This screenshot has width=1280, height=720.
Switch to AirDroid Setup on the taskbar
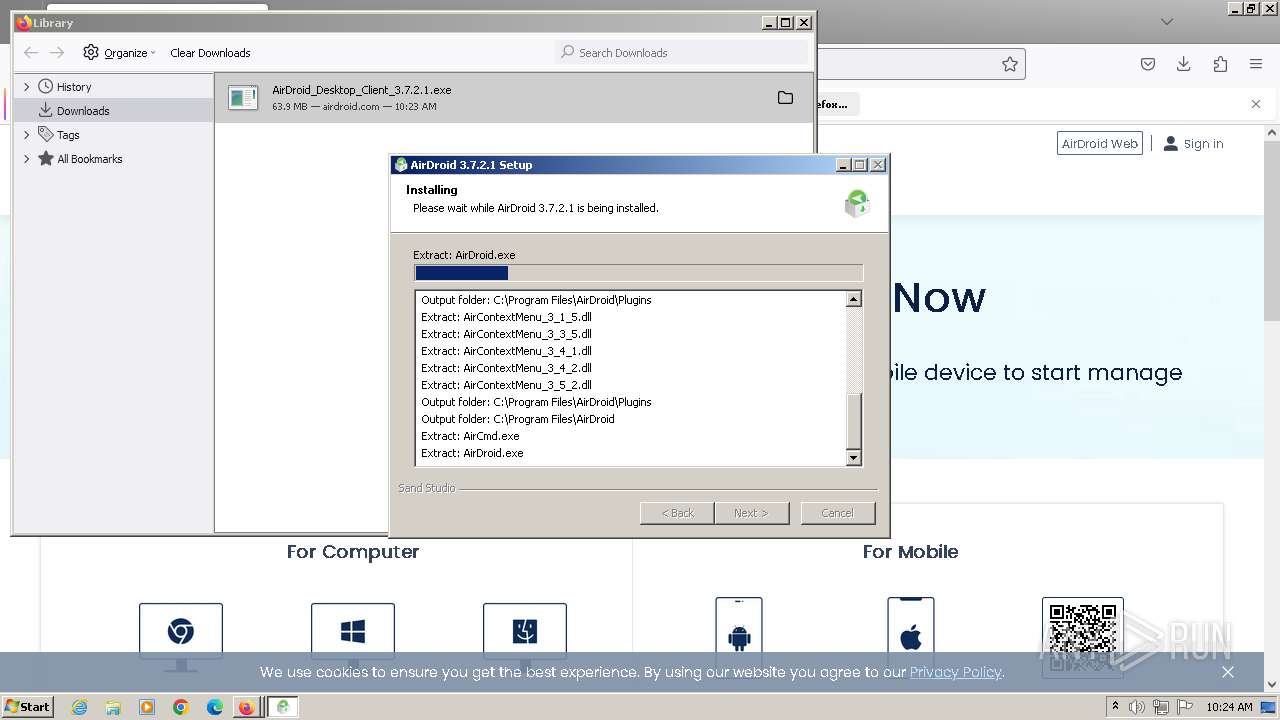283,707
